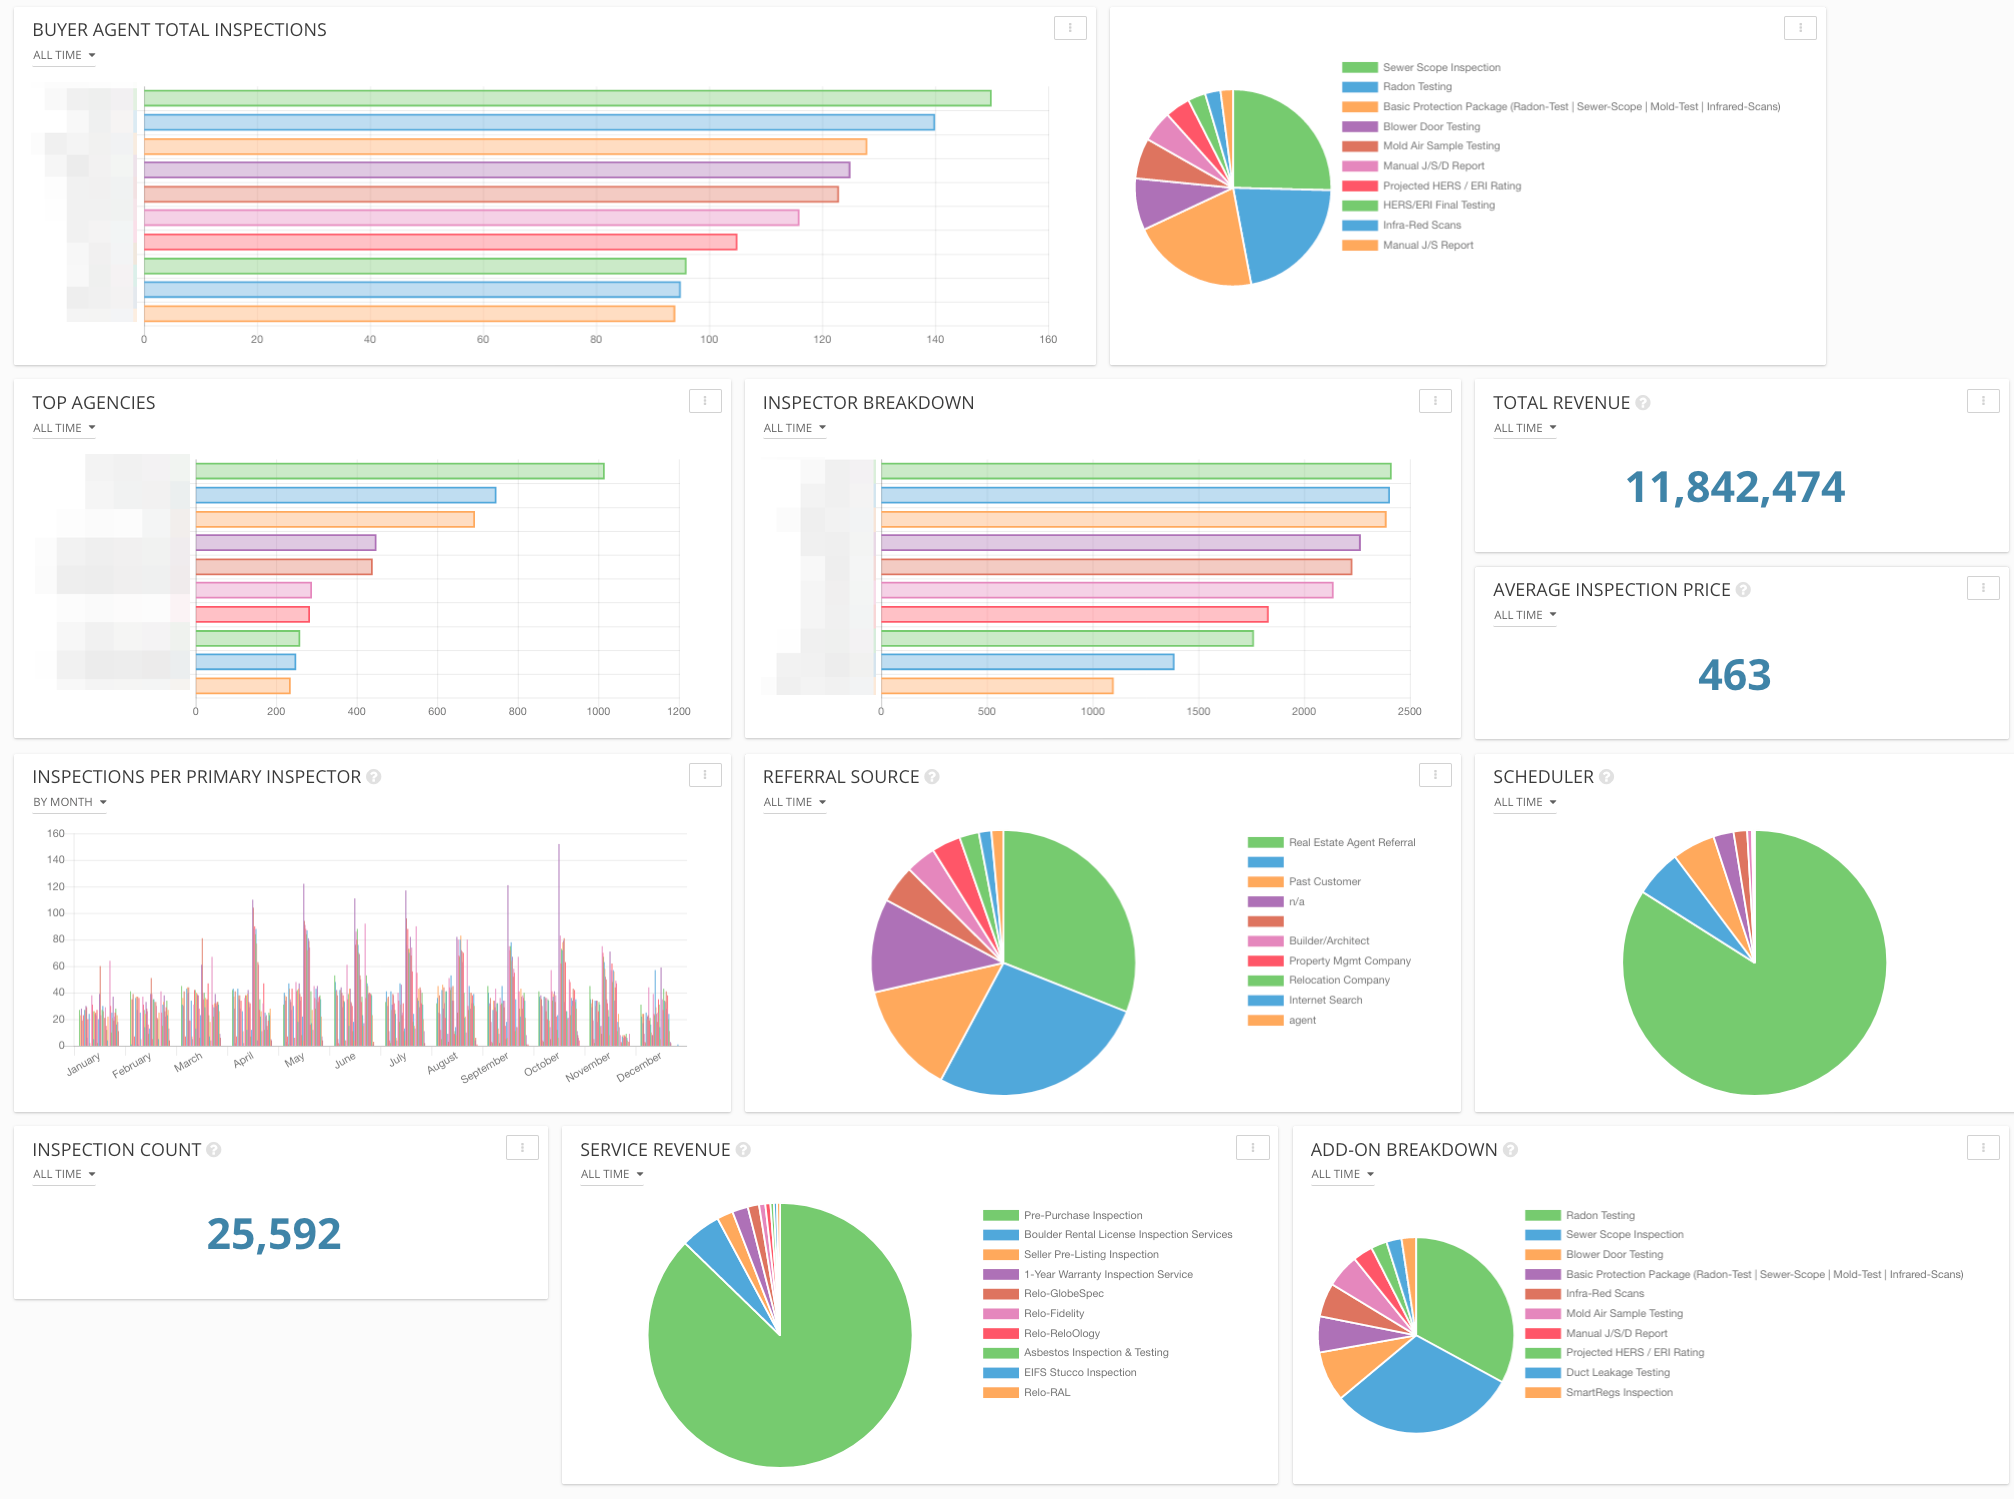
Task: Toggle SmartRegs Inspection legend in Add-On Breakdown
Action: point(1599,1393)
